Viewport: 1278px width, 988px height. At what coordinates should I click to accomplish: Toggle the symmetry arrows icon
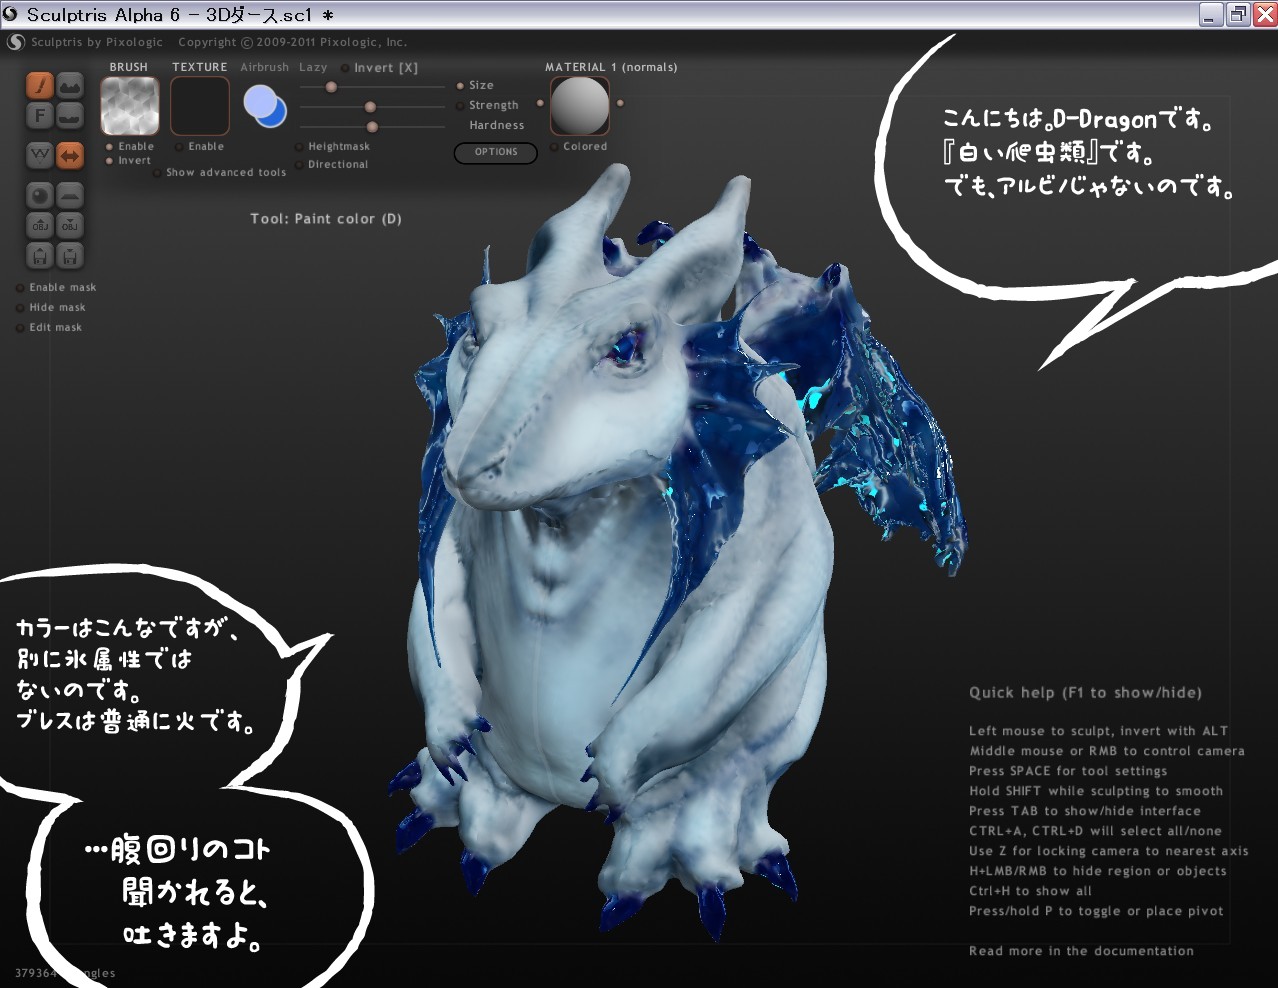pos(70,155)
